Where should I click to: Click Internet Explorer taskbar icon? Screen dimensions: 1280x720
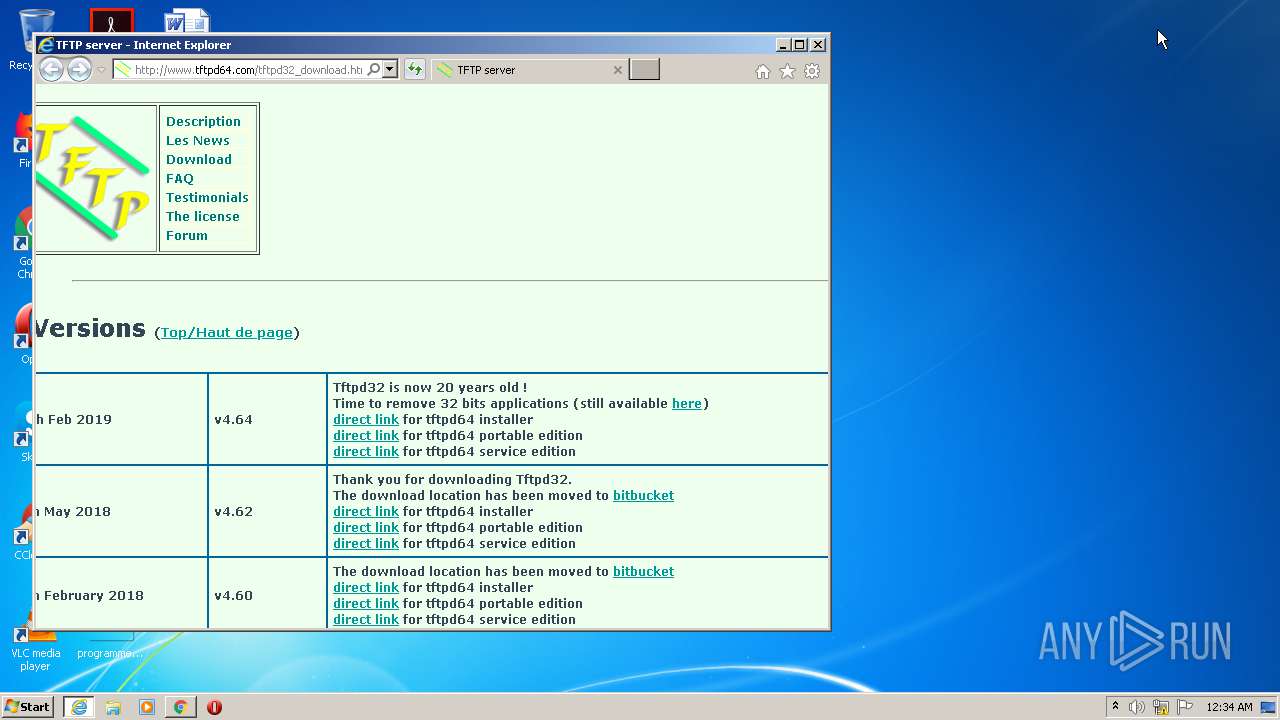tap(79, 707)
